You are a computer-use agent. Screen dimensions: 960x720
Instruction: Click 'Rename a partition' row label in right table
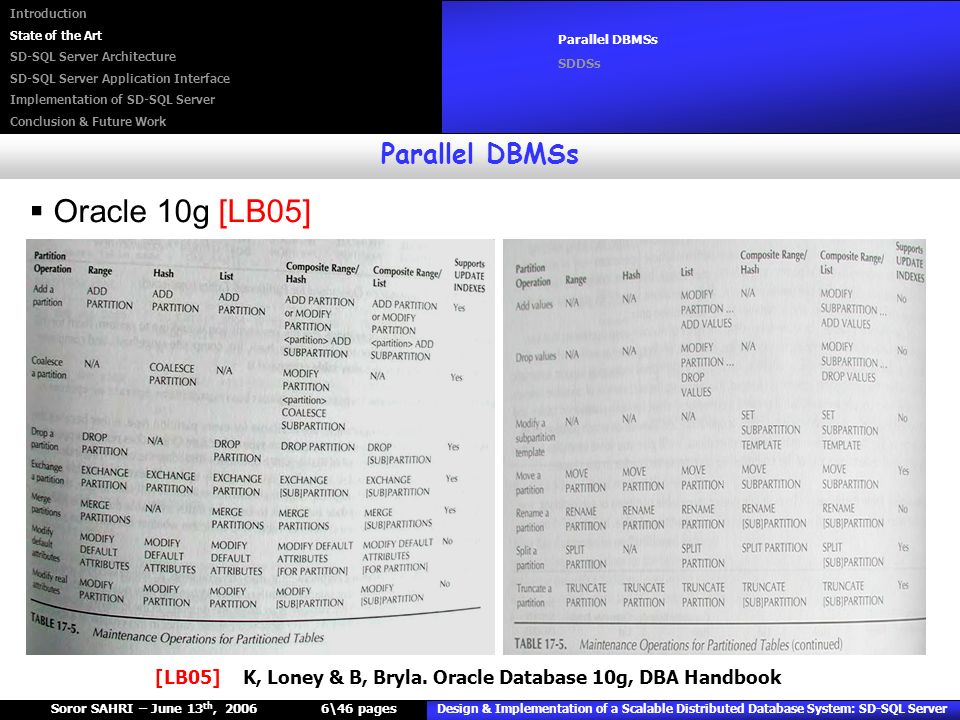pos(532,520)
